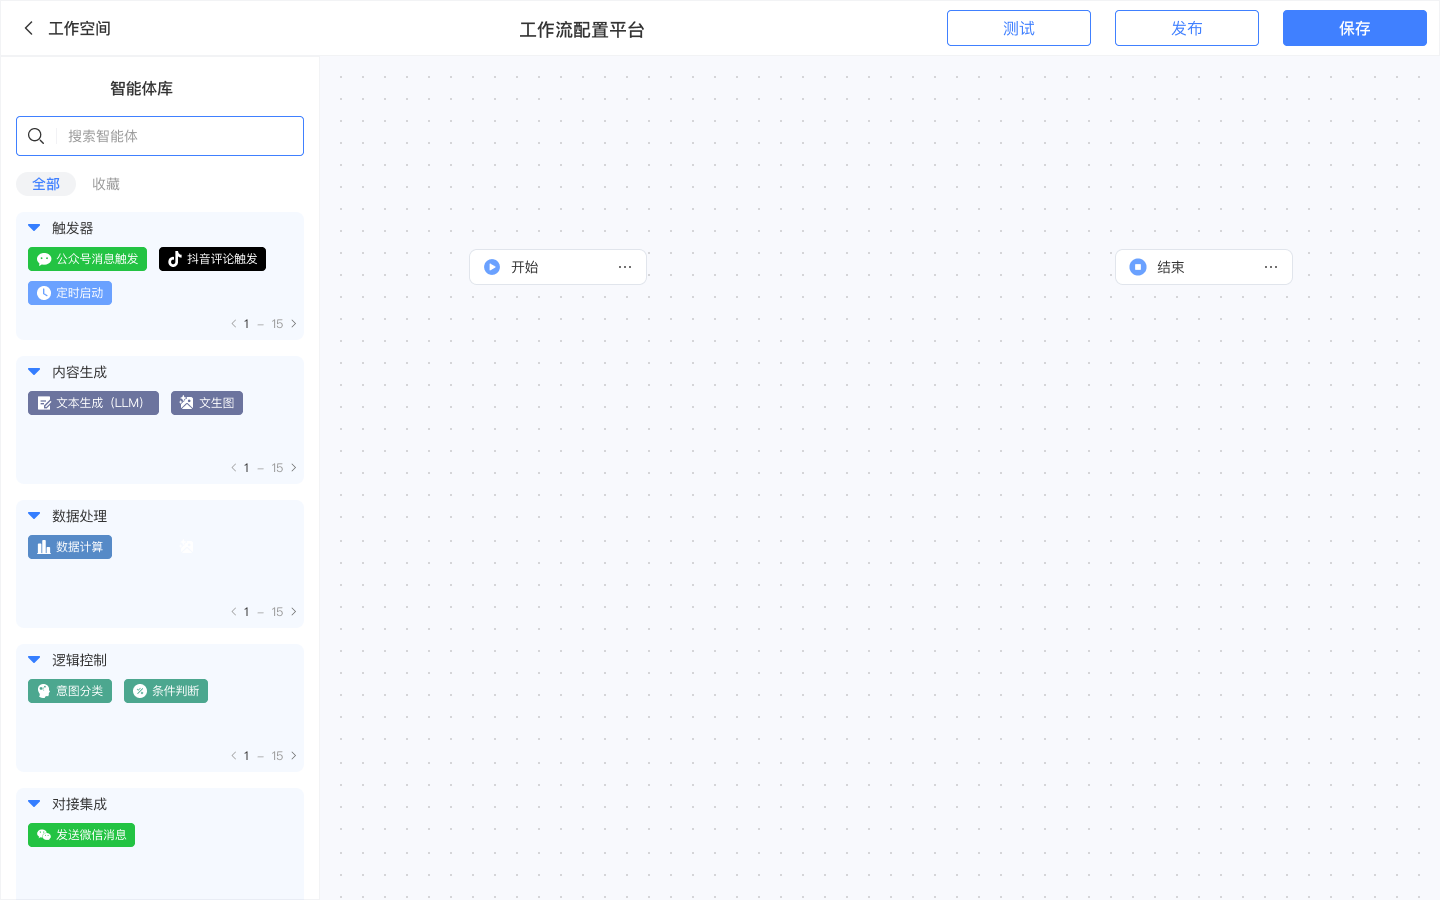Focus the 搜索智能体 search field
The width and height of the screenshot is (1440, 900).
click(x=160, y=136)
